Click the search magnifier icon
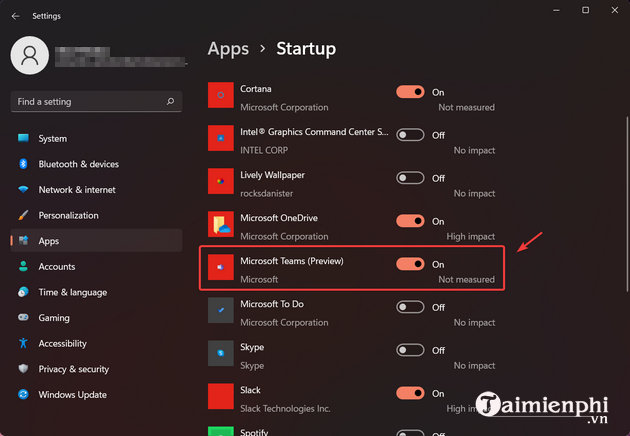The height and width of the screenshot is (436, 630). 170,101
